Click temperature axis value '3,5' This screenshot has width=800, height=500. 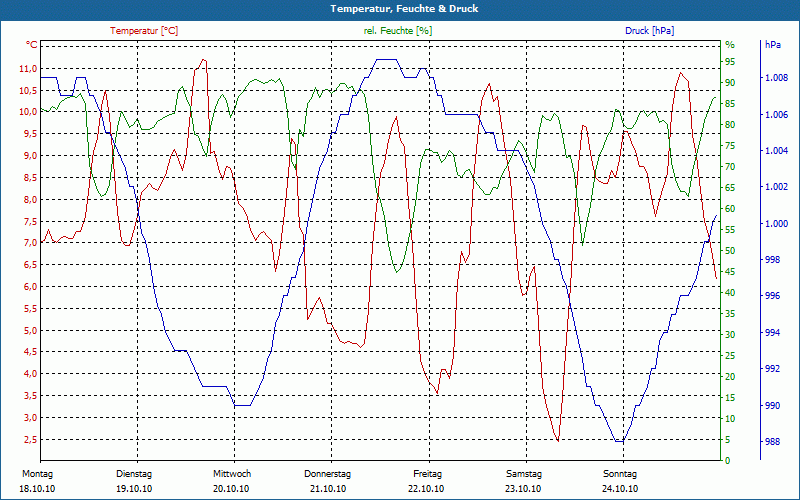coord(30,395)
